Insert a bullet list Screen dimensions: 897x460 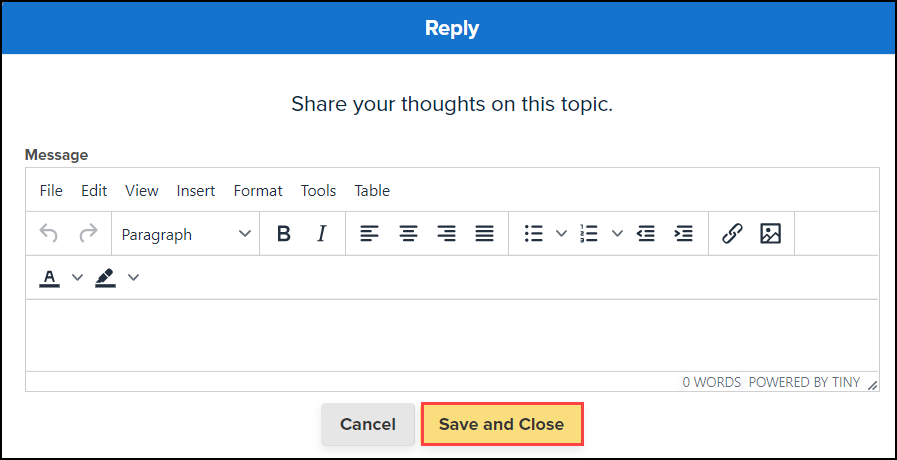(534, 234)
